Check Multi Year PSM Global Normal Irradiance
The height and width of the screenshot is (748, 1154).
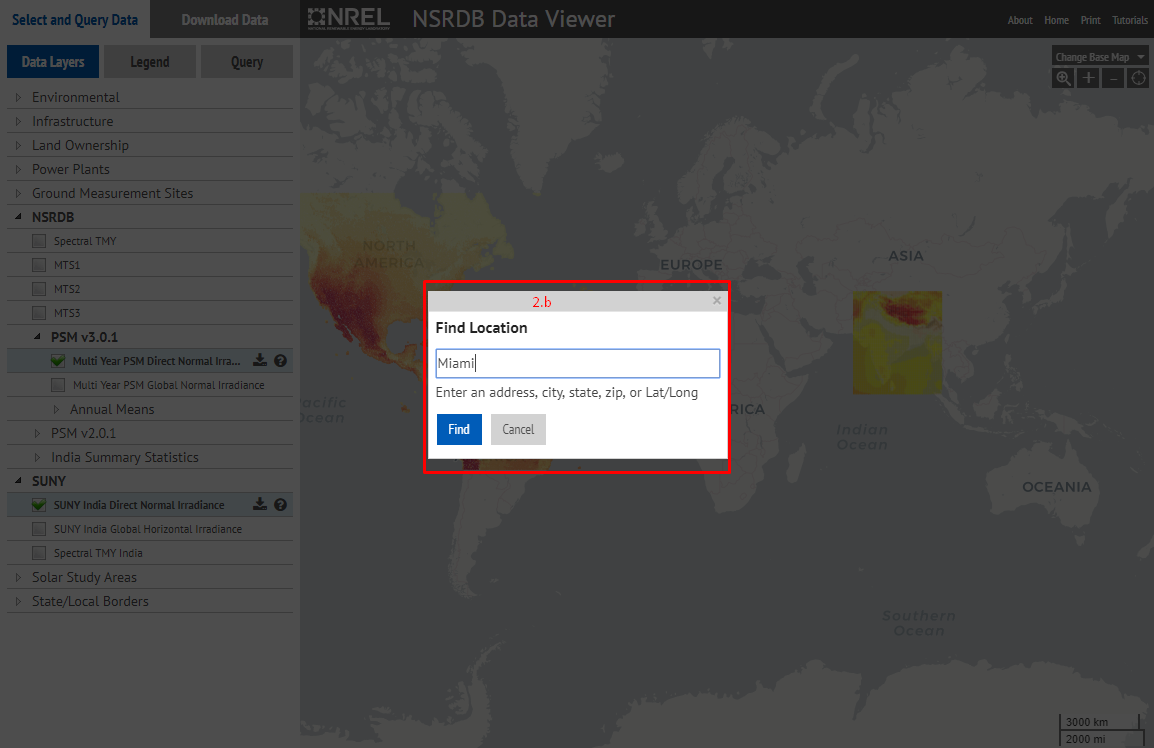[58, 385]
